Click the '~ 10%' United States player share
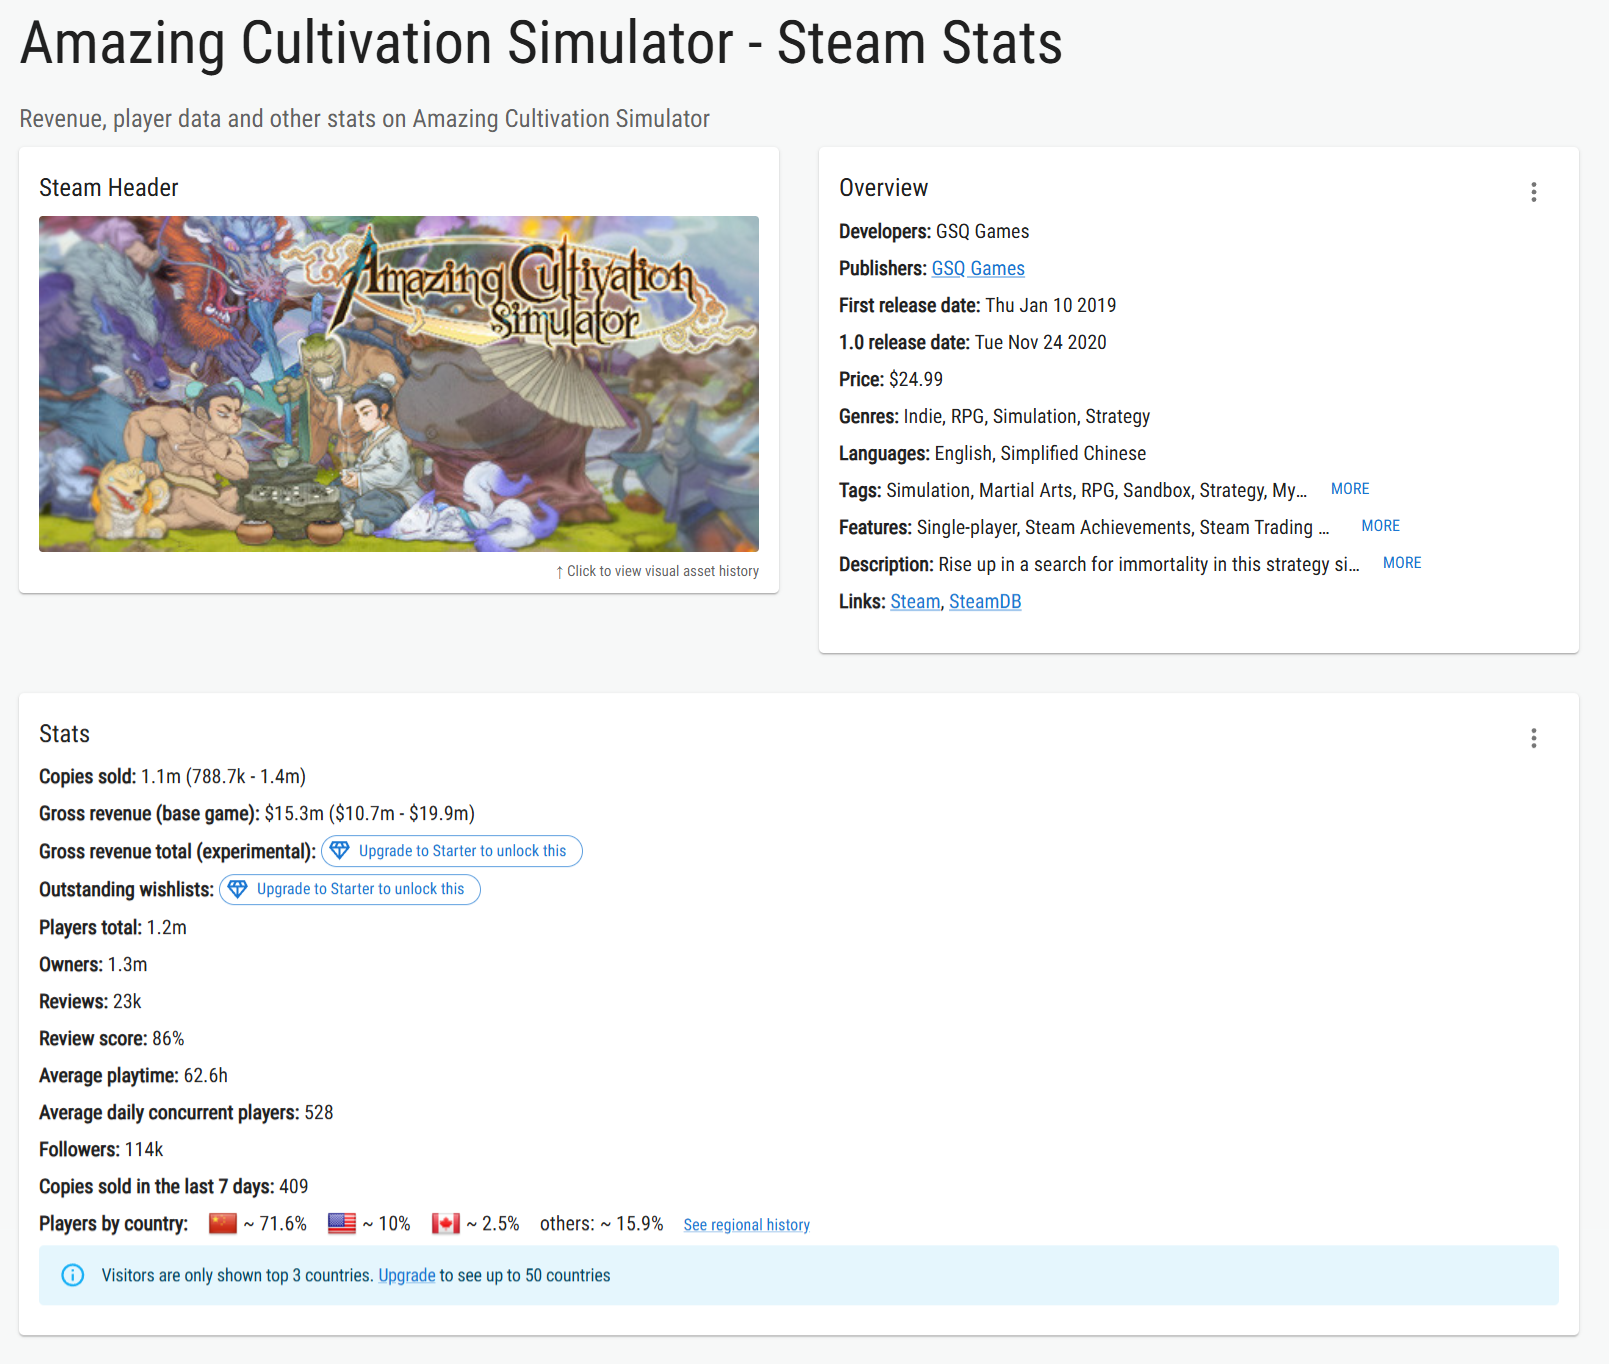1609x1364 pixels. [x=386, y=1223]
